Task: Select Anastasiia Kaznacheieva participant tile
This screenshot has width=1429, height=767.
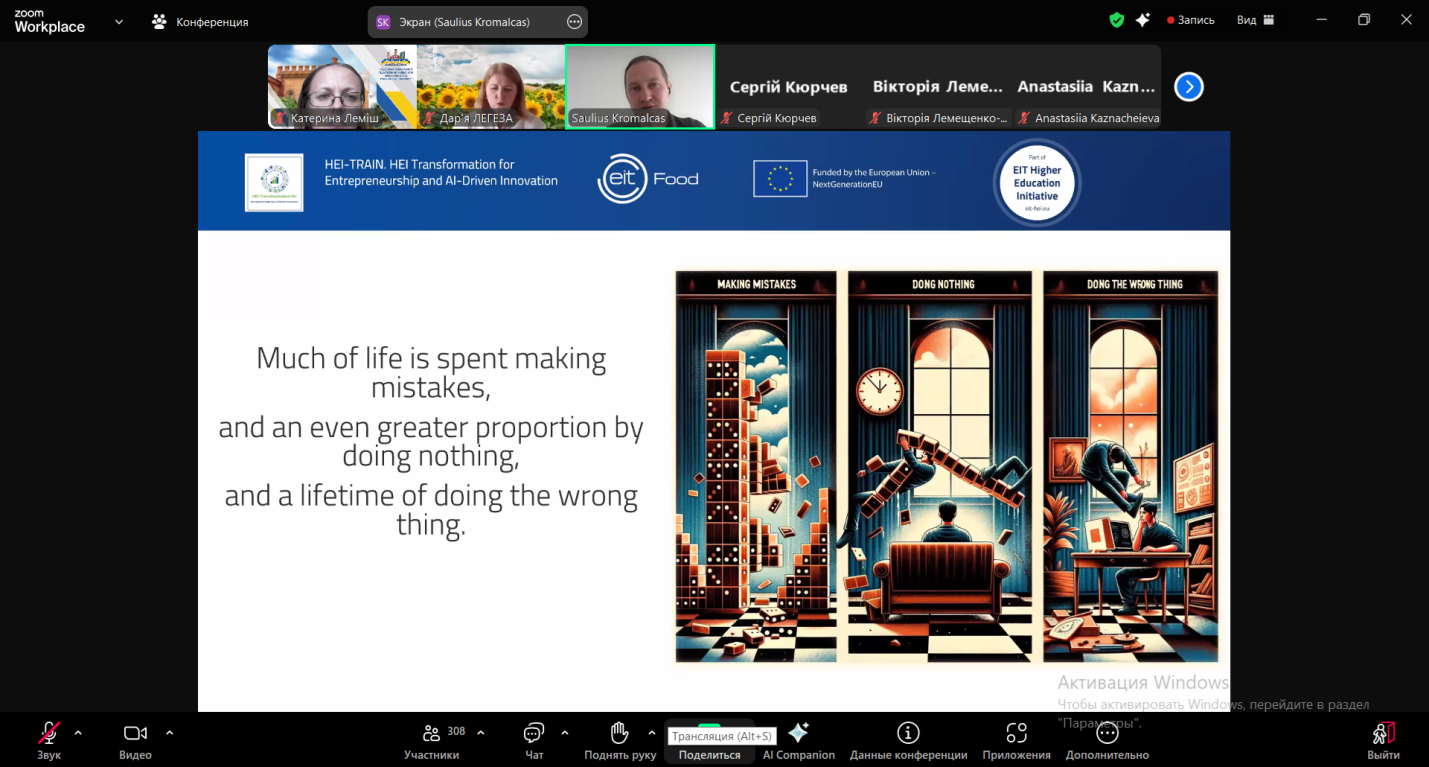Action: (x=1087, y=87)
